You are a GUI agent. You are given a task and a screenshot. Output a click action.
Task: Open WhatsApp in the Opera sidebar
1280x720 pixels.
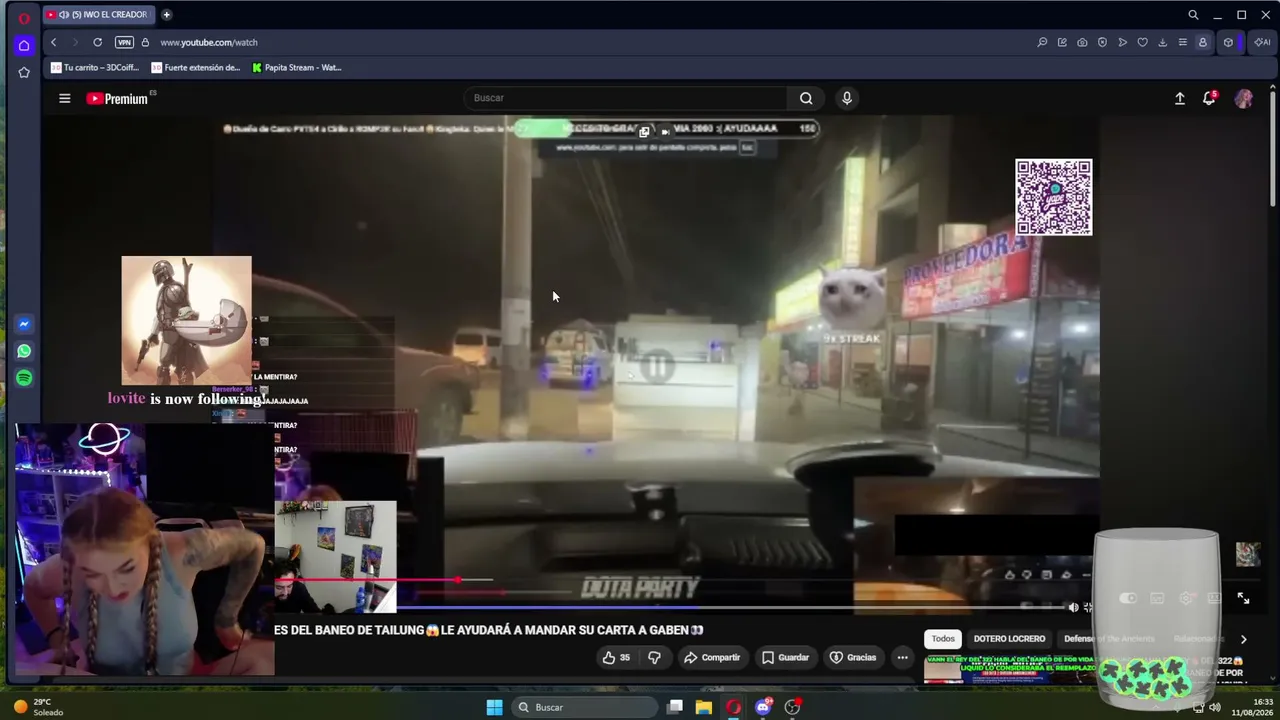coord(24,351)
